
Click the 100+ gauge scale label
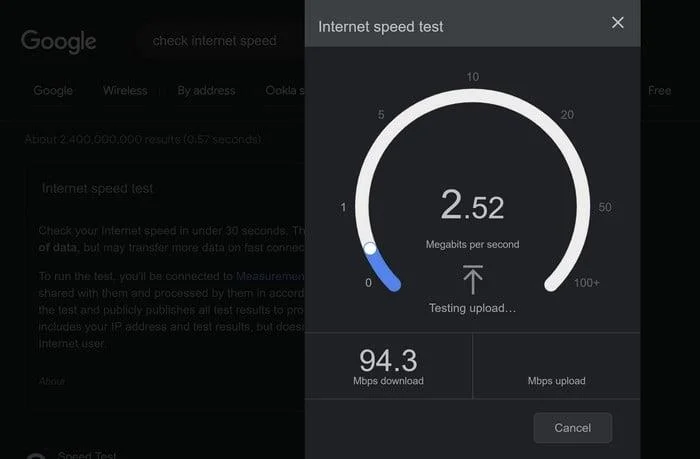[586, 283]
